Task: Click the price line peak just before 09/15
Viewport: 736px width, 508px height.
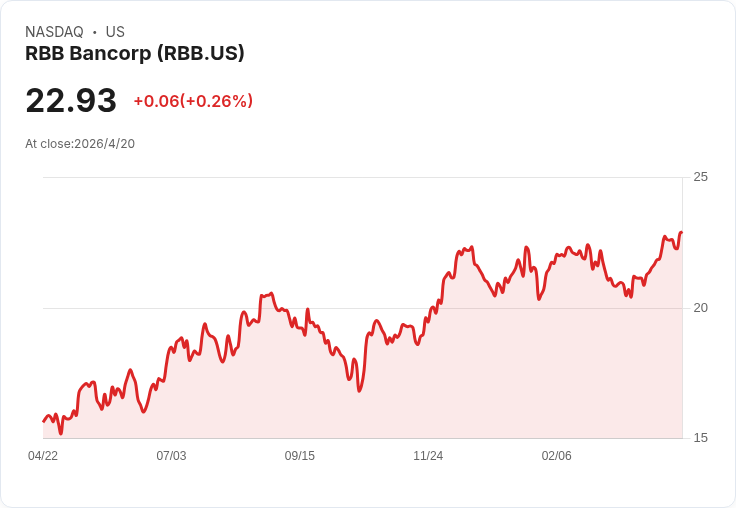Action: point(270,294)
